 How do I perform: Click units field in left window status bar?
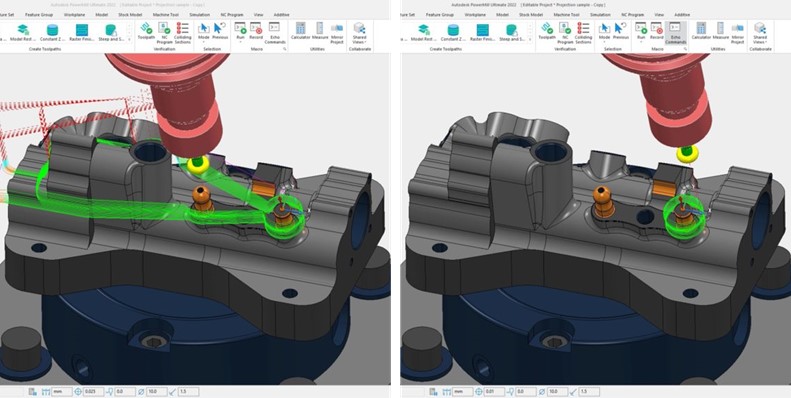pos(62,391)
